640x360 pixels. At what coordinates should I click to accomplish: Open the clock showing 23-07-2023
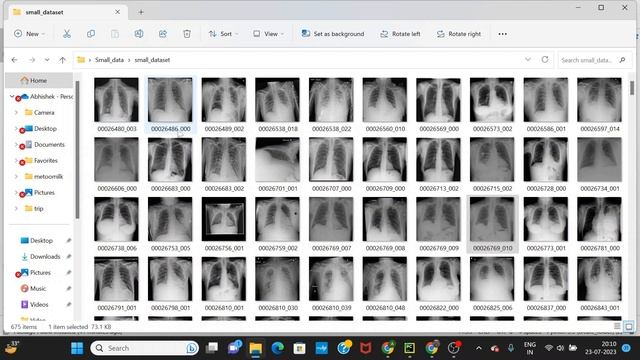(600, 348)
